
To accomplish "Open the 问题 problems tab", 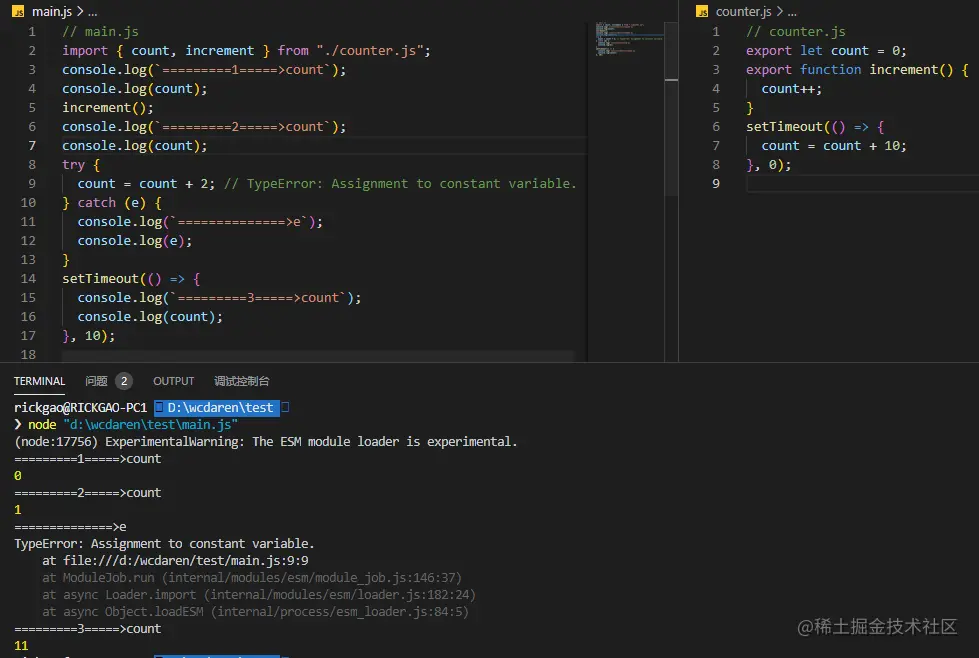I will [x=96, y=381].
